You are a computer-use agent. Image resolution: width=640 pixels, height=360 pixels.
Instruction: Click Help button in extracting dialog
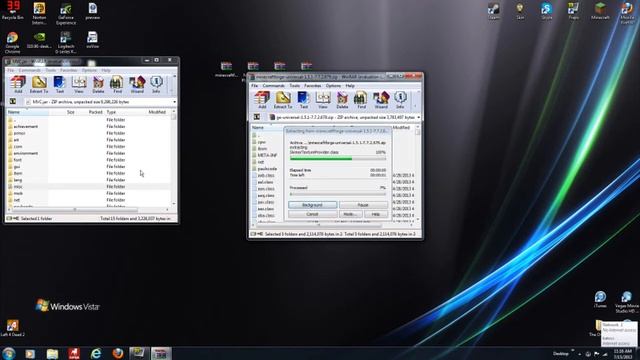tap(376, 214)
